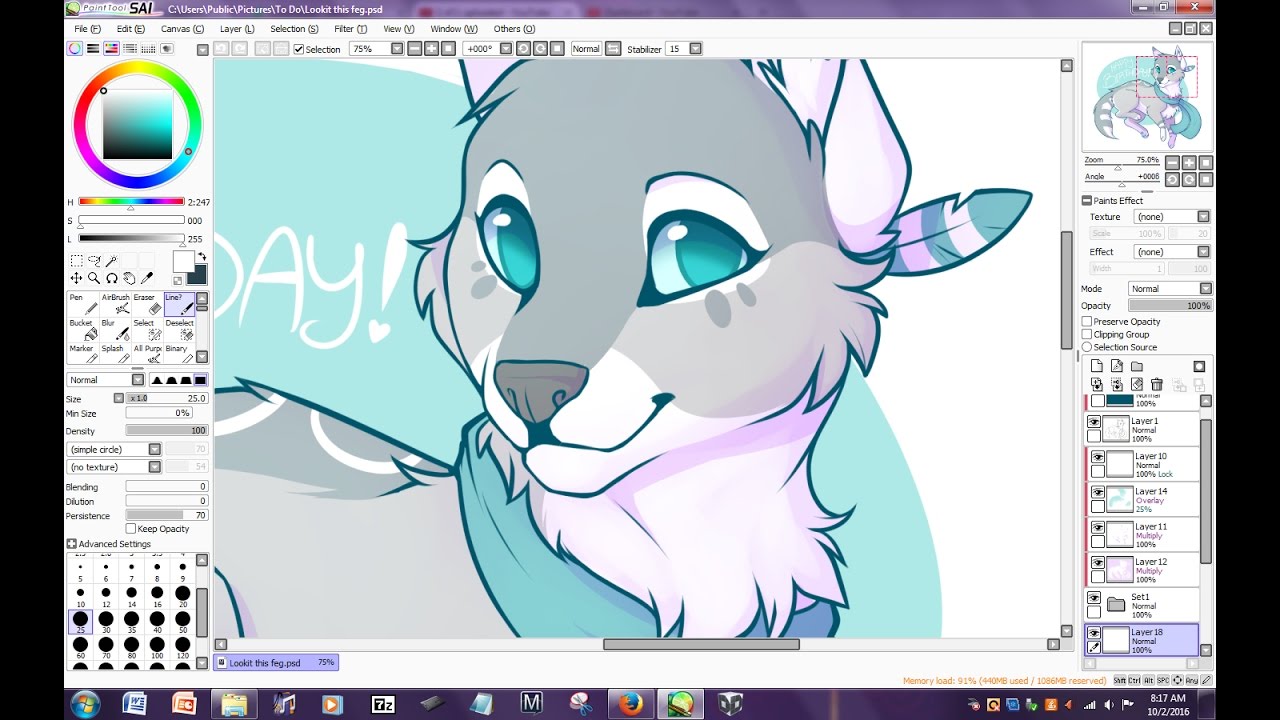Open the Canvas menu
The height and width of the screenshot is (720, 1280).
(x=182, y=29)
